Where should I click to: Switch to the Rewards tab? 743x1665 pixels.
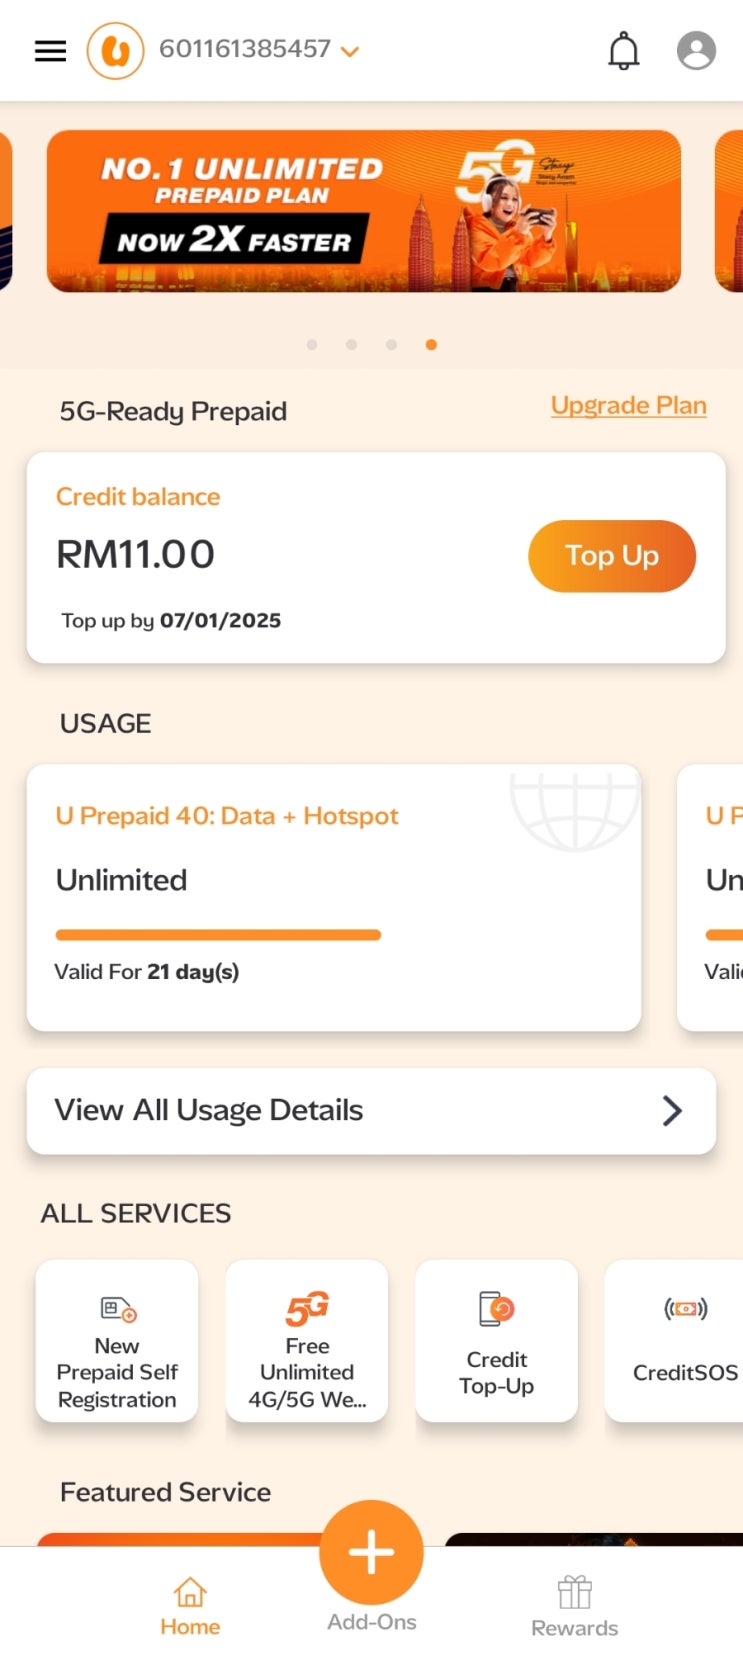[x=574, y=1605]
